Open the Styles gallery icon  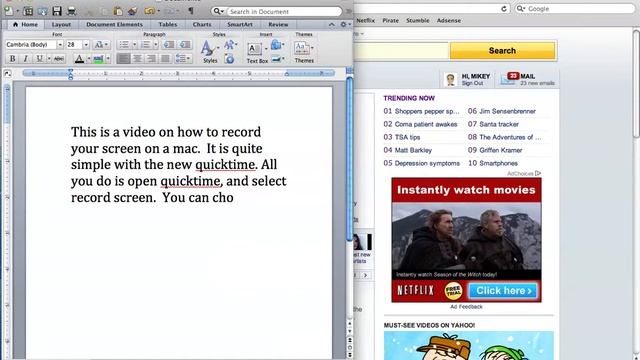click(x=207, y=49)
